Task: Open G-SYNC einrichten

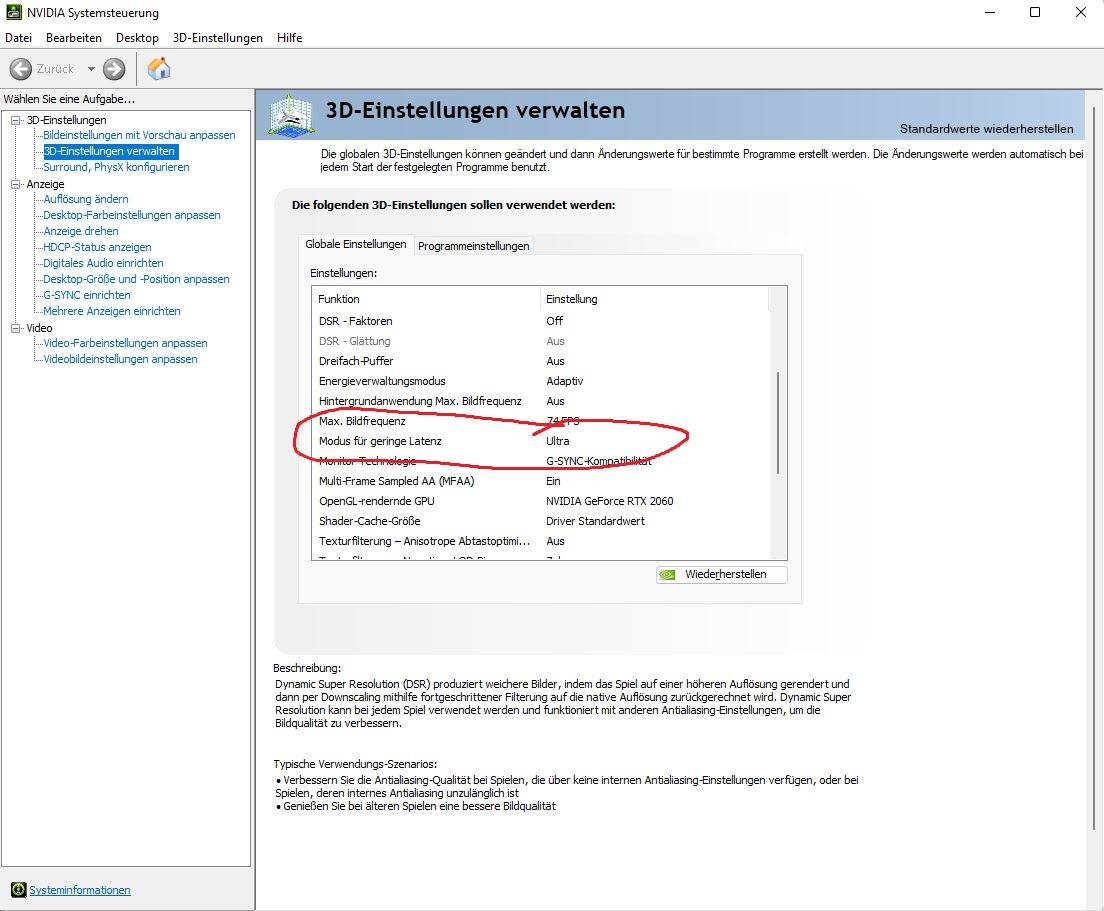Action: tap(87, 296)
